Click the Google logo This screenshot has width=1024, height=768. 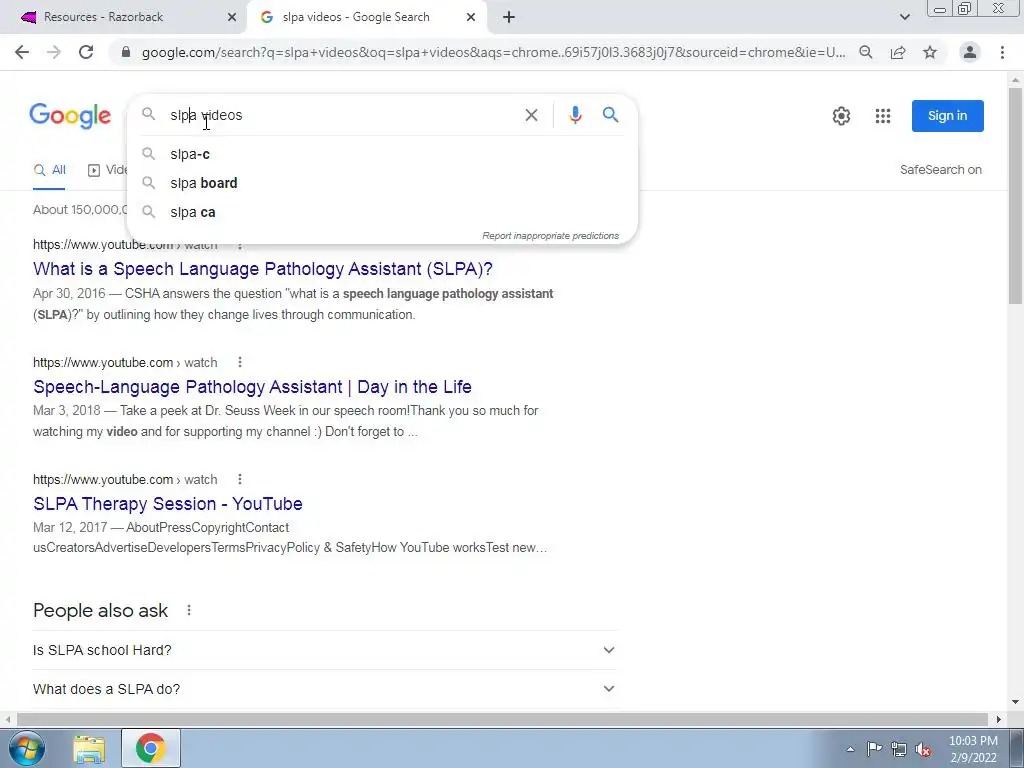coord(70,116)
